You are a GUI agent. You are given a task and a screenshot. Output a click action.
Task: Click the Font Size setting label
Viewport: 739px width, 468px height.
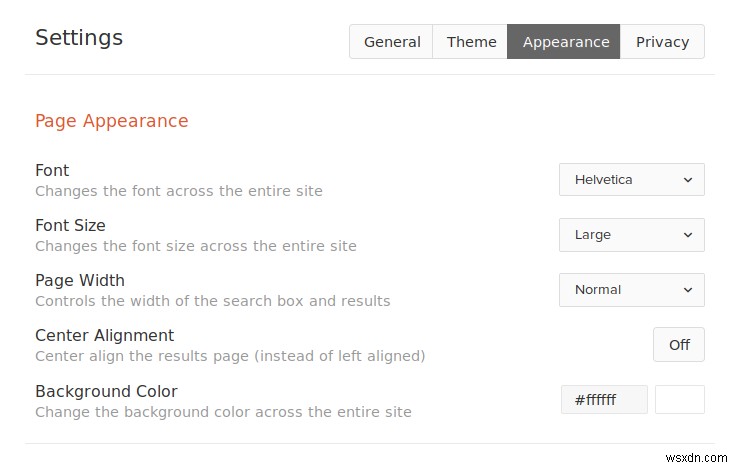point(70,226)
